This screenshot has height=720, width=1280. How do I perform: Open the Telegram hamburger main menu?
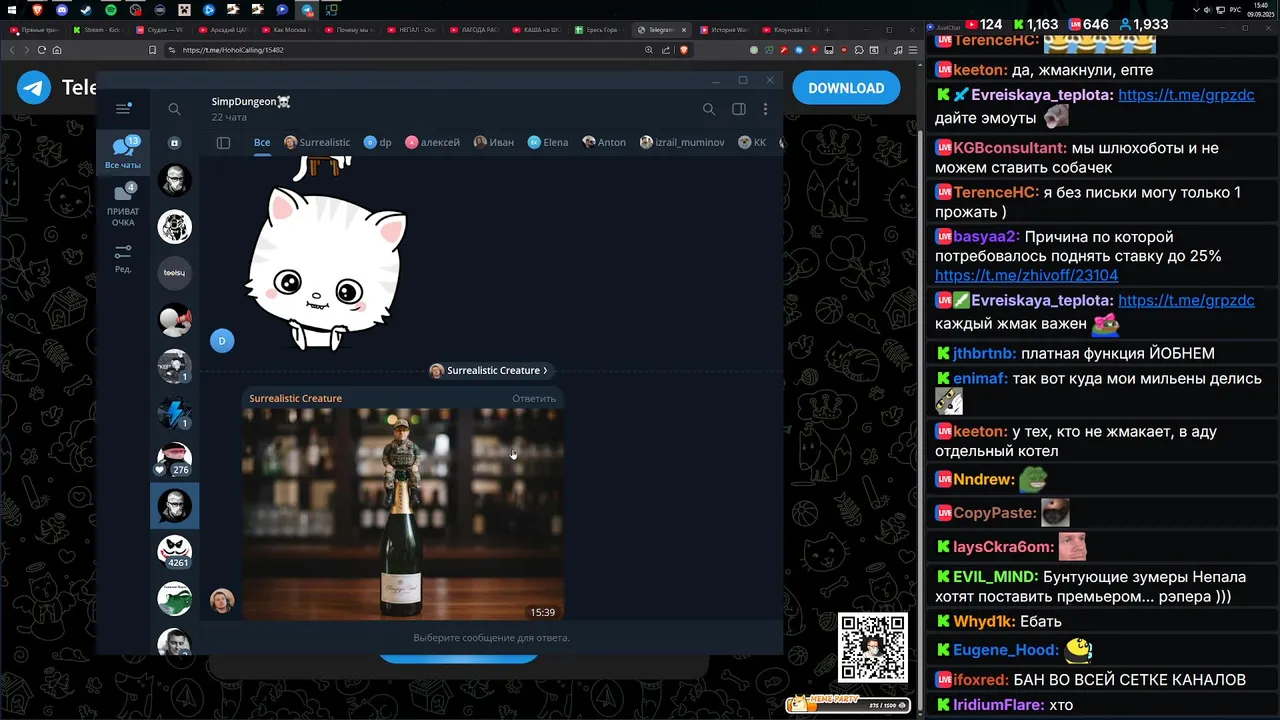[123, 109]
